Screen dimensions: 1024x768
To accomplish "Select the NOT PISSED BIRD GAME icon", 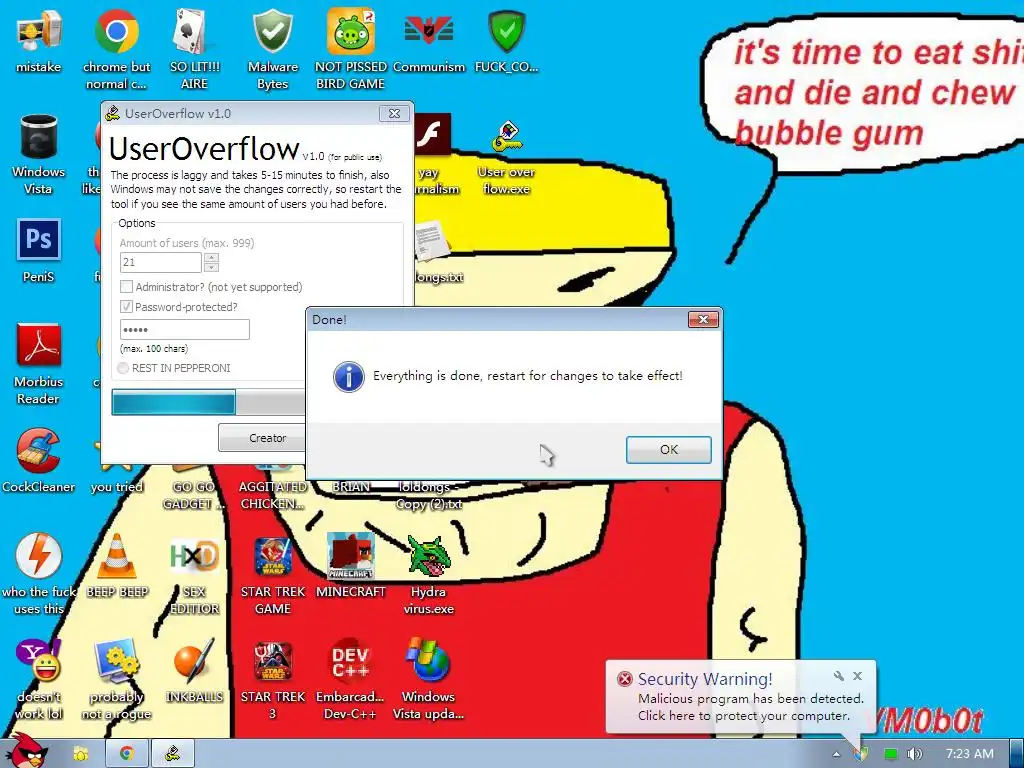I will coord(351,32).
